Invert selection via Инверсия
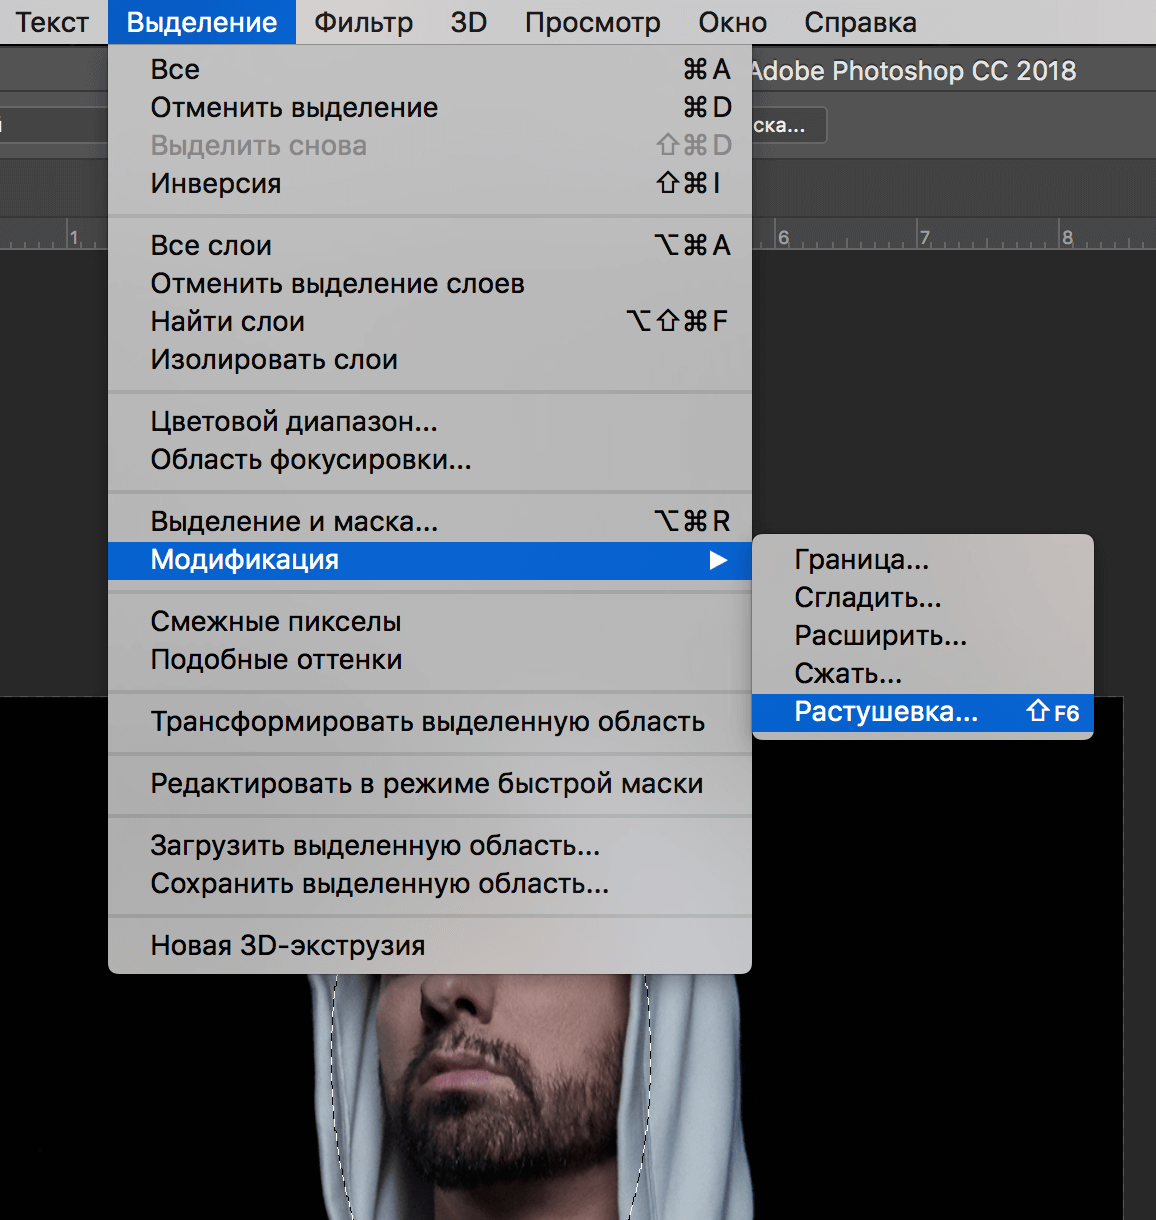The height and width of the screenshot is (1220, 1156). (215, 183)
